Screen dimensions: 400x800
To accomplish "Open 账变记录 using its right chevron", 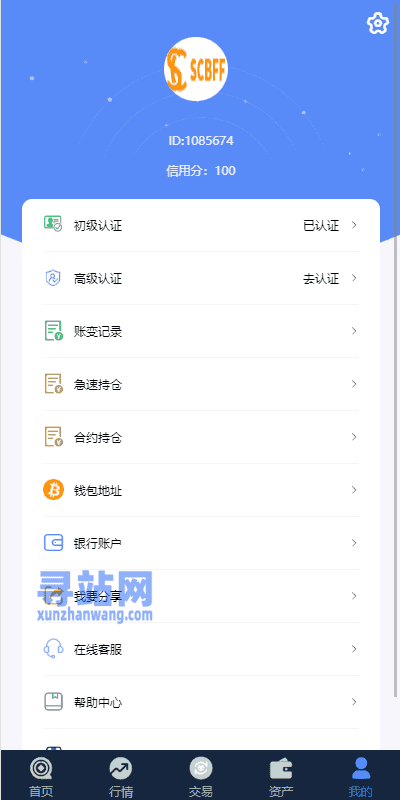I will tap(354, 331).
